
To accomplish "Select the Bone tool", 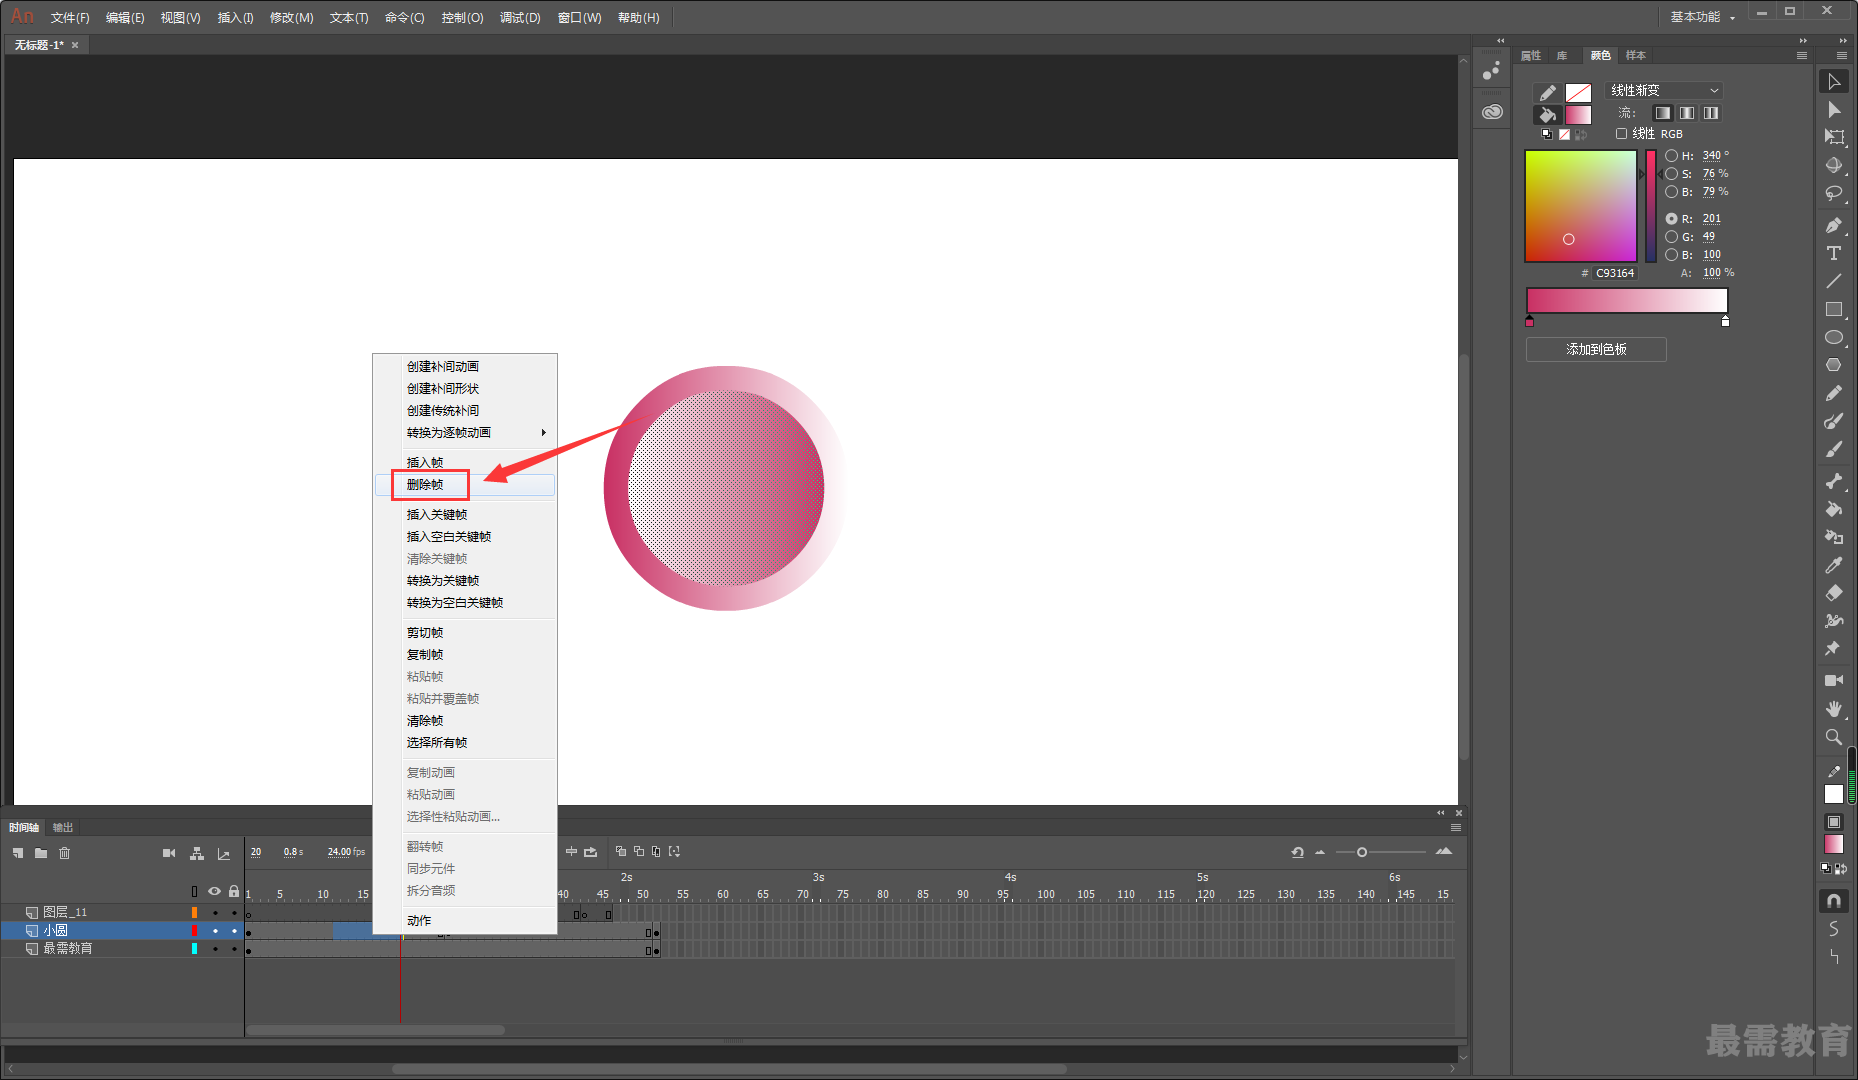I will pos(1834,481).
